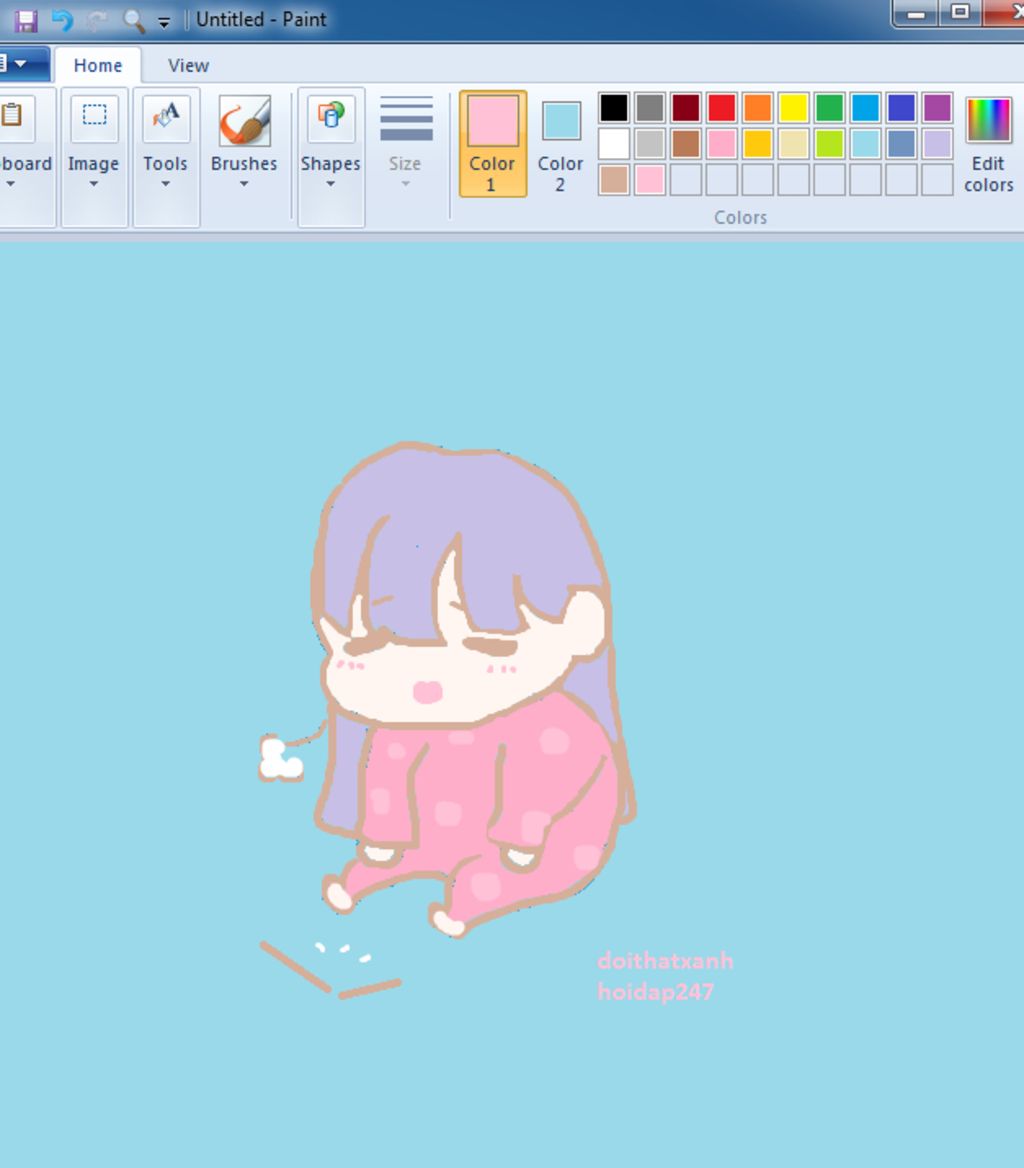The image size is (1024, 1168).
Task: Expand the Image group dropdown arrow
Action: click(x=94, y=183)
